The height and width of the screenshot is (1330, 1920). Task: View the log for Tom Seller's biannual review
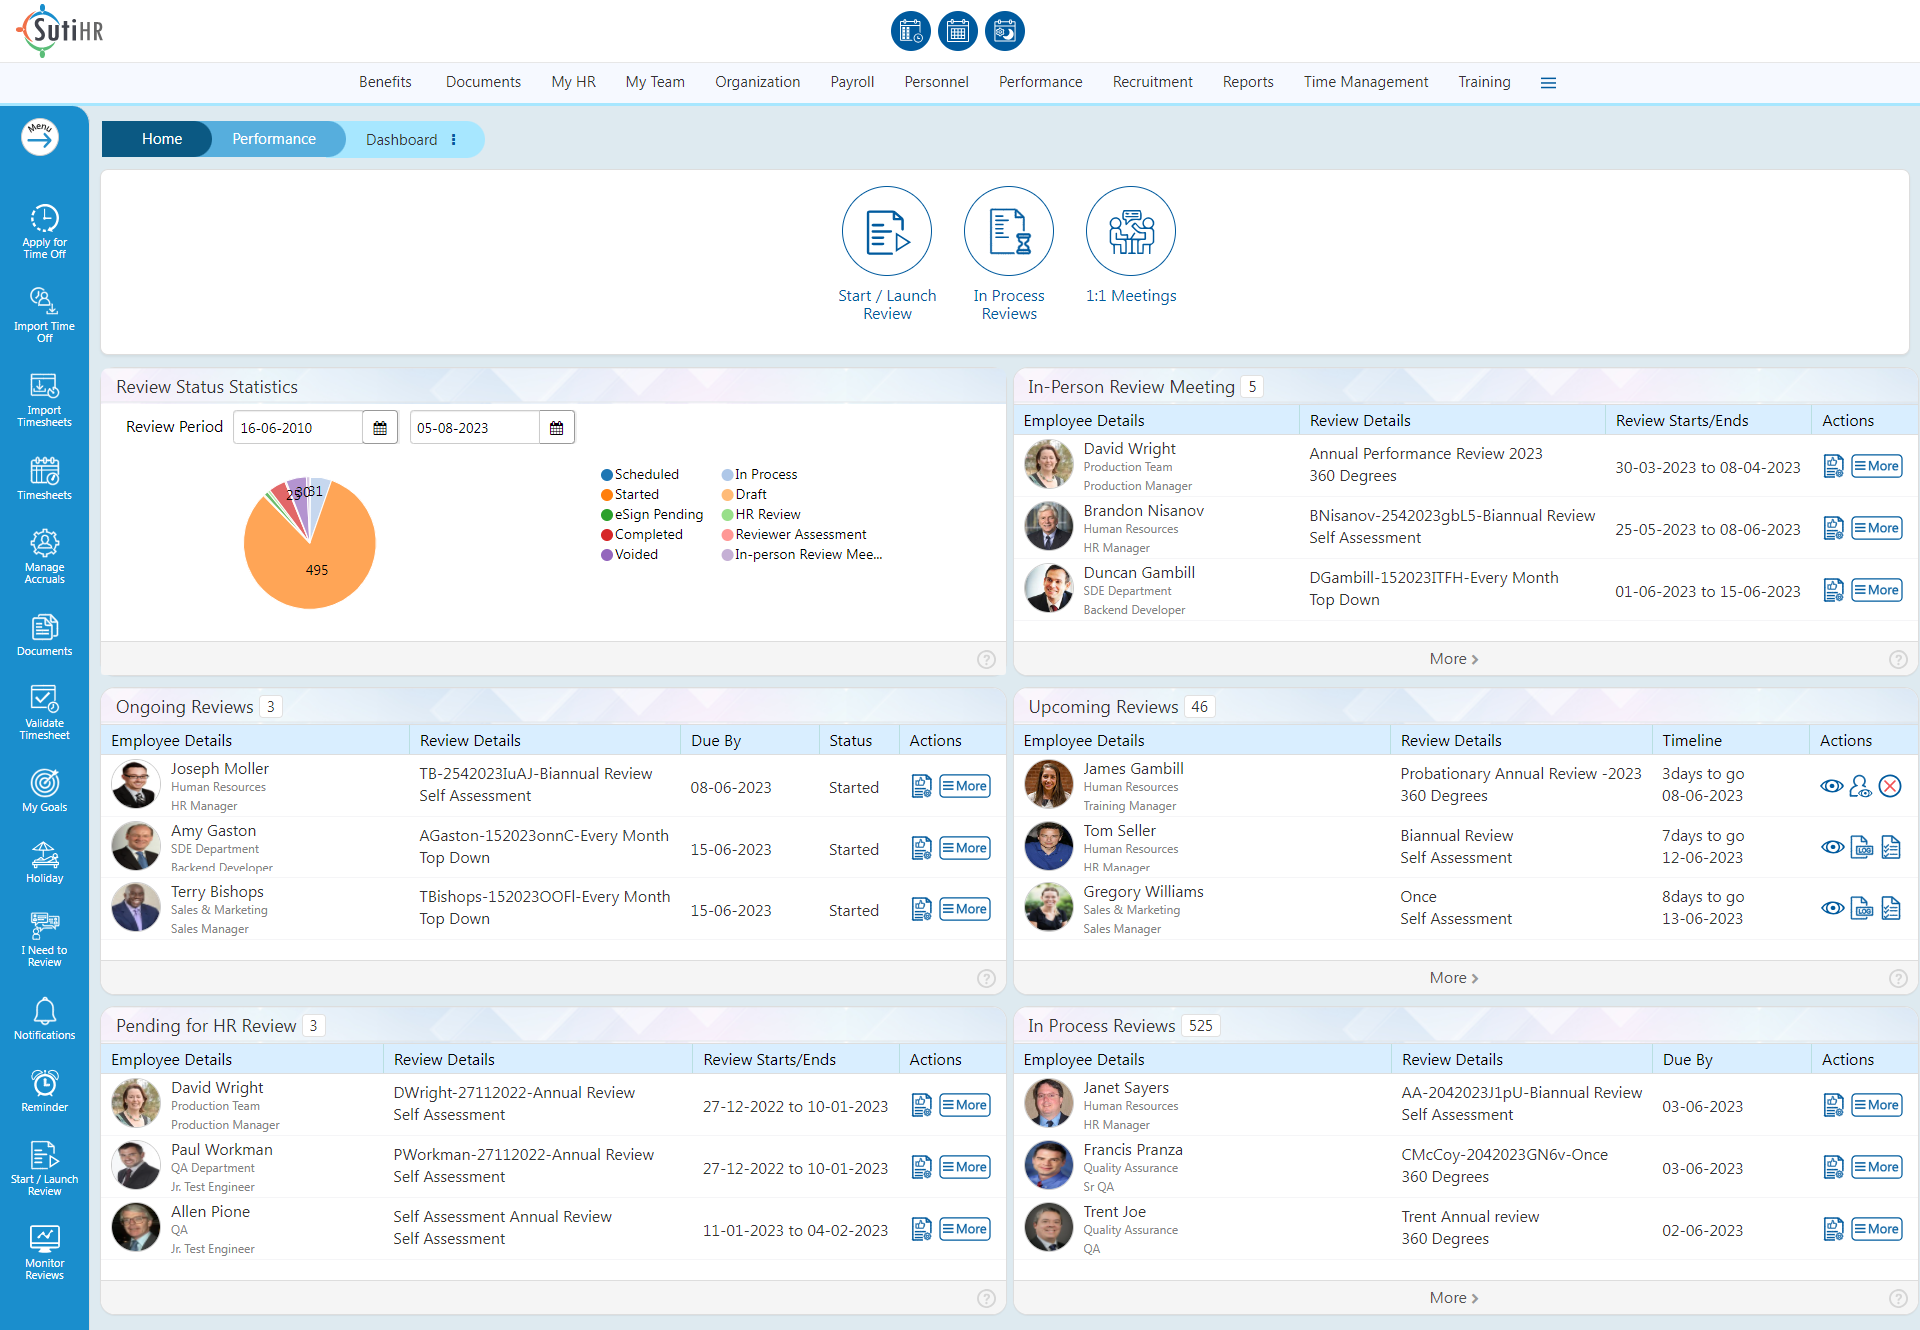tap(1862, 847)
